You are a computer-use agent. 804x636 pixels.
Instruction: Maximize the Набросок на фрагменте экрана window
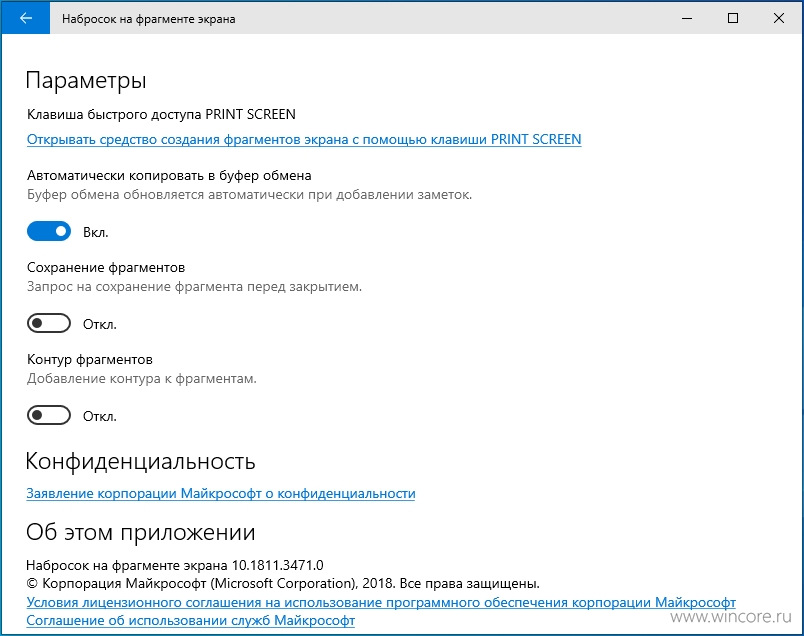click(x=733, y=18)
